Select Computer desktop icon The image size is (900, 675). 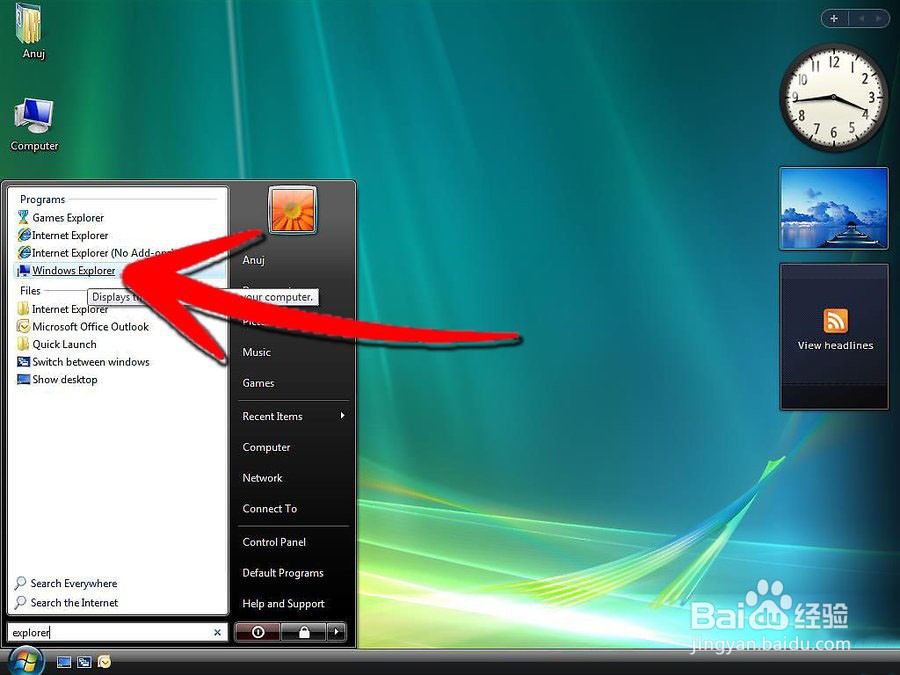tap(34, 125)
